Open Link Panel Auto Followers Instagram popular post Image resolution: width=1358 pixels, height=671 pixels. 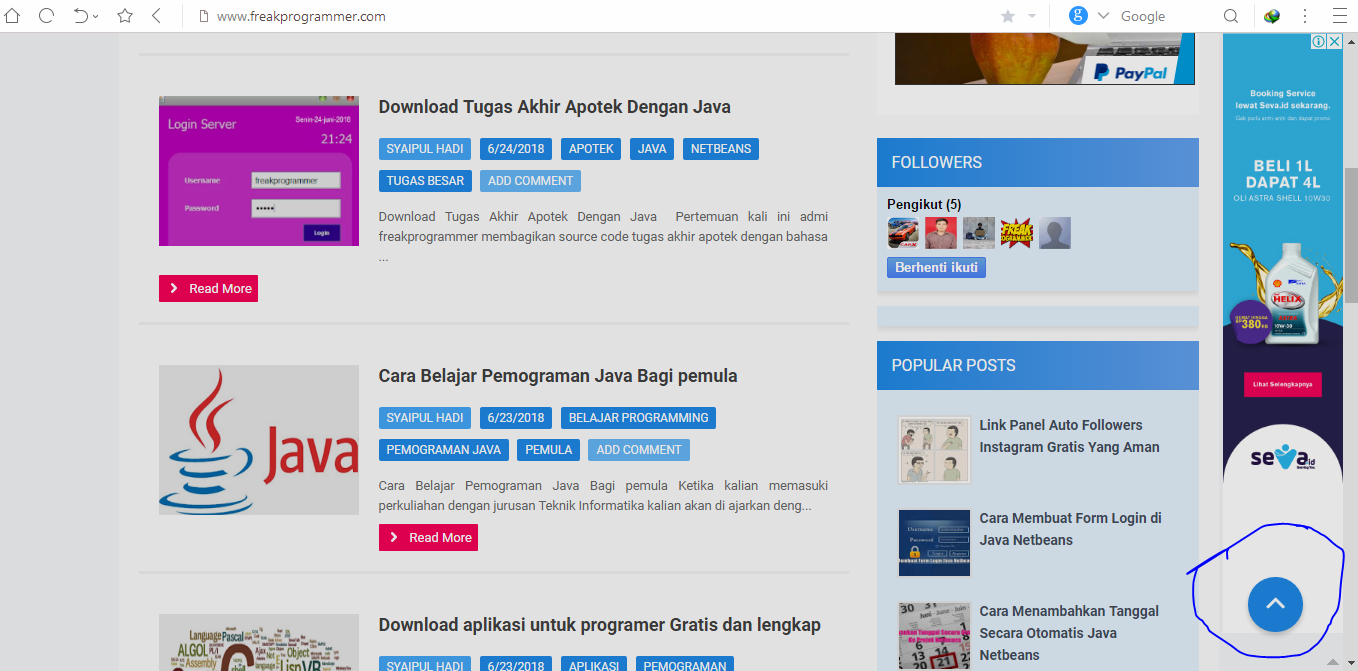click(x=1069, y=436)
